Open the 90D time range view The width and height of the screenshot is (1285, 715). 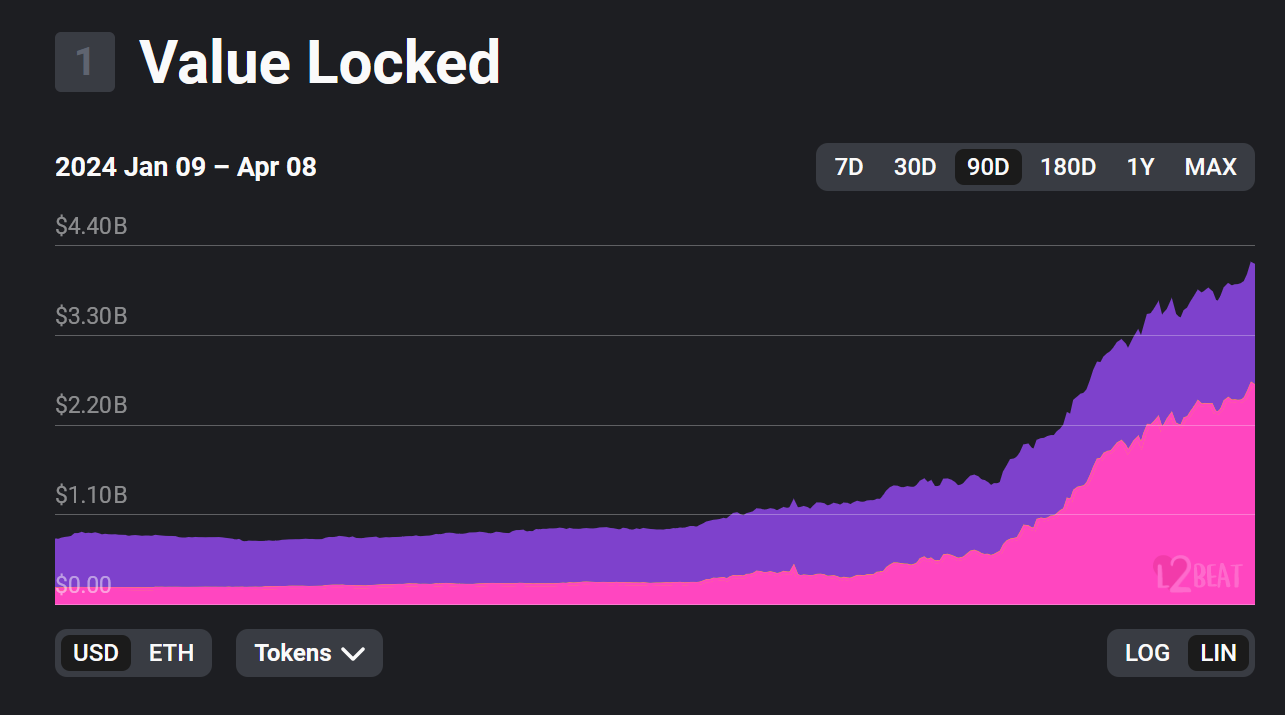987,167
